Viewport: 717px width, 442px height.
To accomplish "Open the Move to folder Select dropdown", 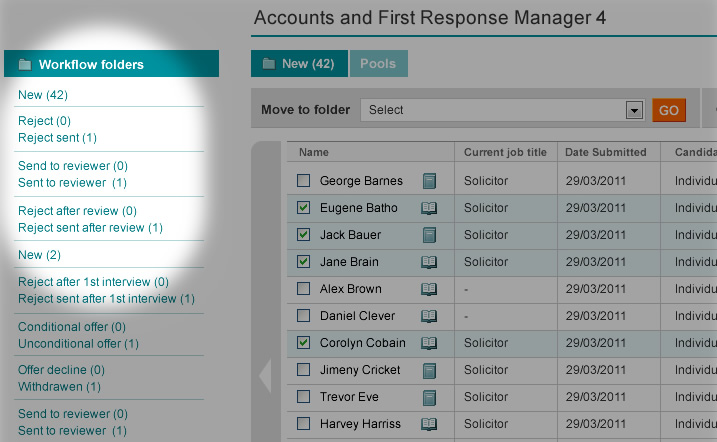I will click(x=501, y=110).
